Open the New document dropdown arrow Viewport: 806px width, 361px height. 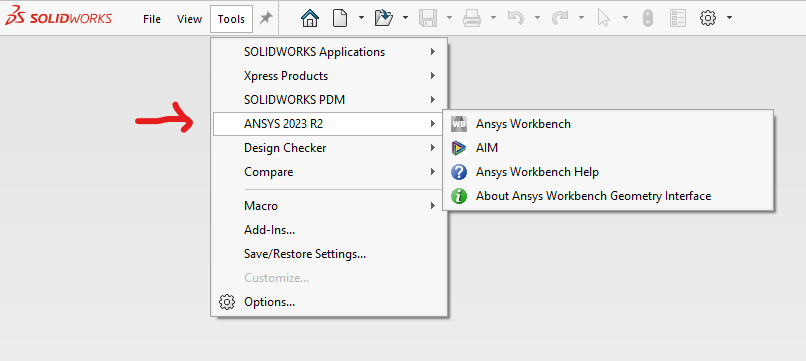click(x=361, y=17)
